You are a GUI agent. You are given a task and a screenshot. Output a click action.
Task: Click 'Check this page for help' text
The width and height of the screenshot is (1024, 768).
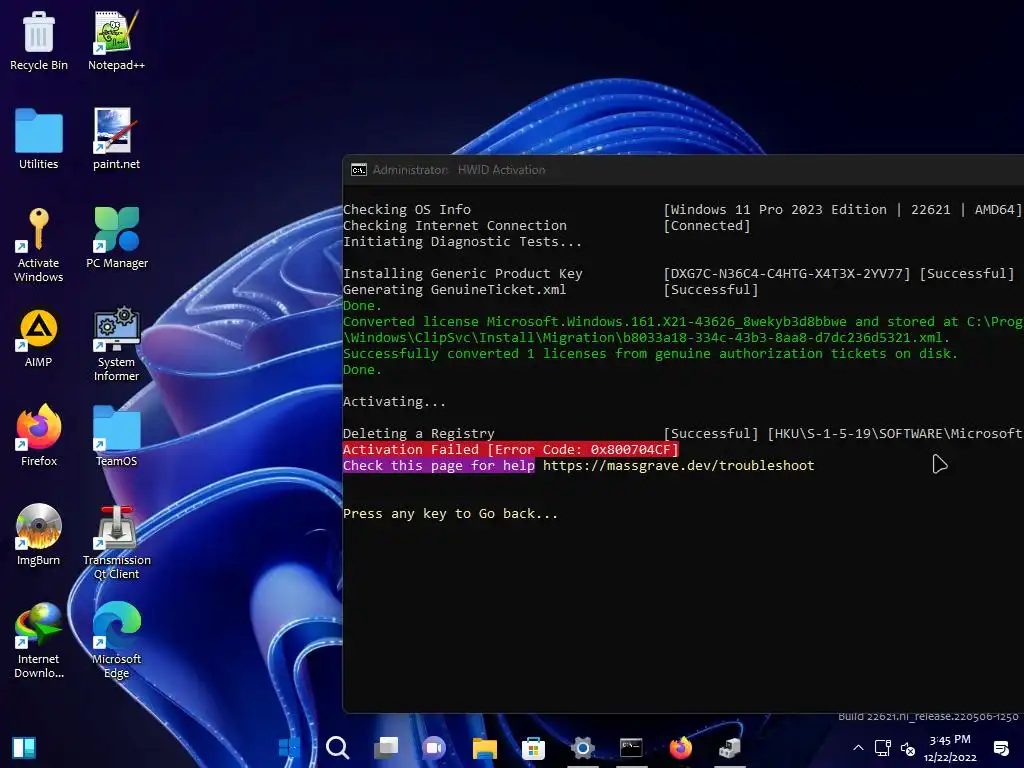(x=439, y=466)
